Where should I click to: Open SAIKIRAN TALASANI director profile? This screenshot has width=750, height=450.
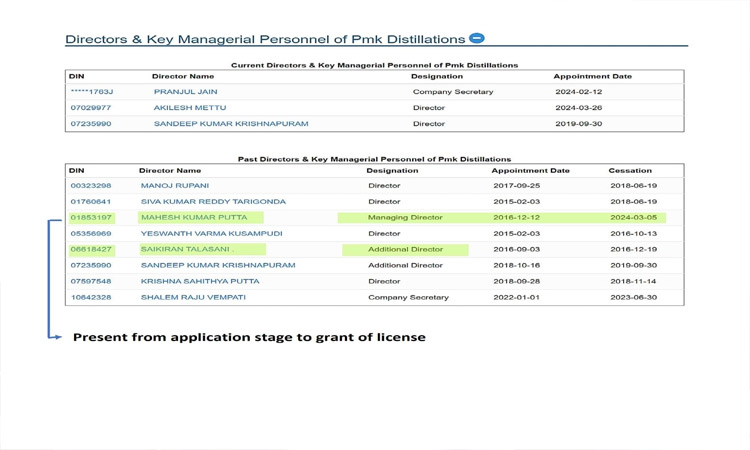point(186,249)
